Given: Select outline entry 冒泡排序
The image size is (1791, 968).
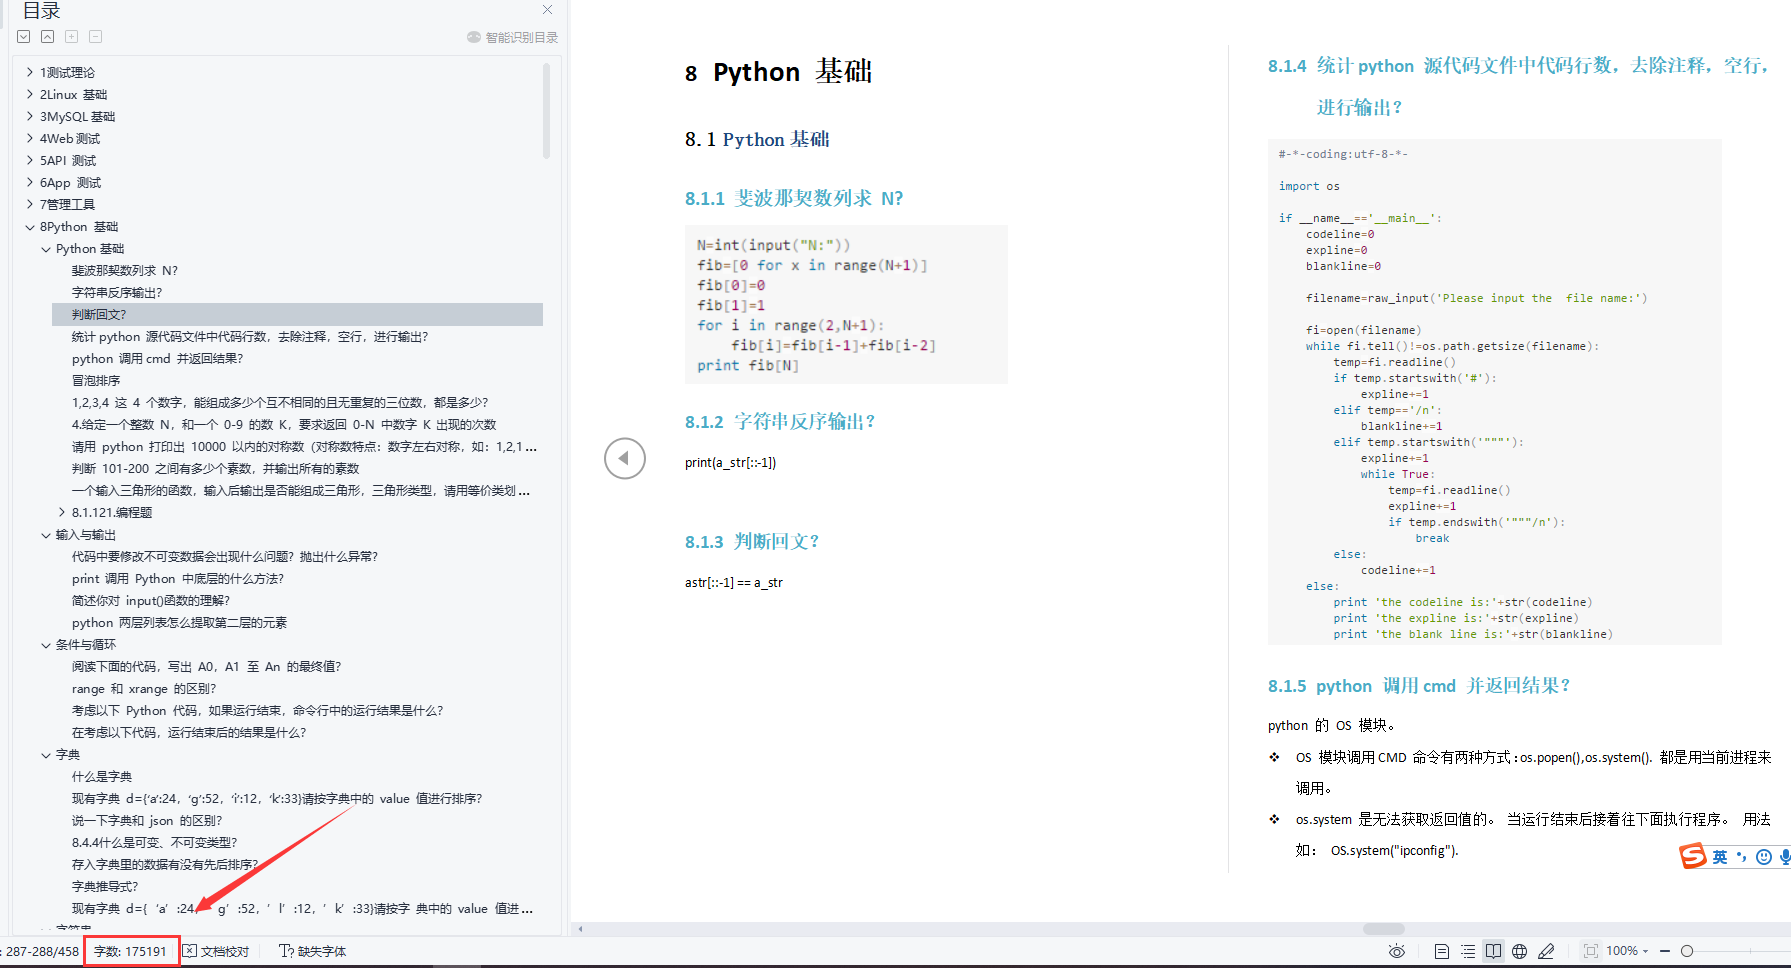Looking at the screenshot, I should click(96, 381).
